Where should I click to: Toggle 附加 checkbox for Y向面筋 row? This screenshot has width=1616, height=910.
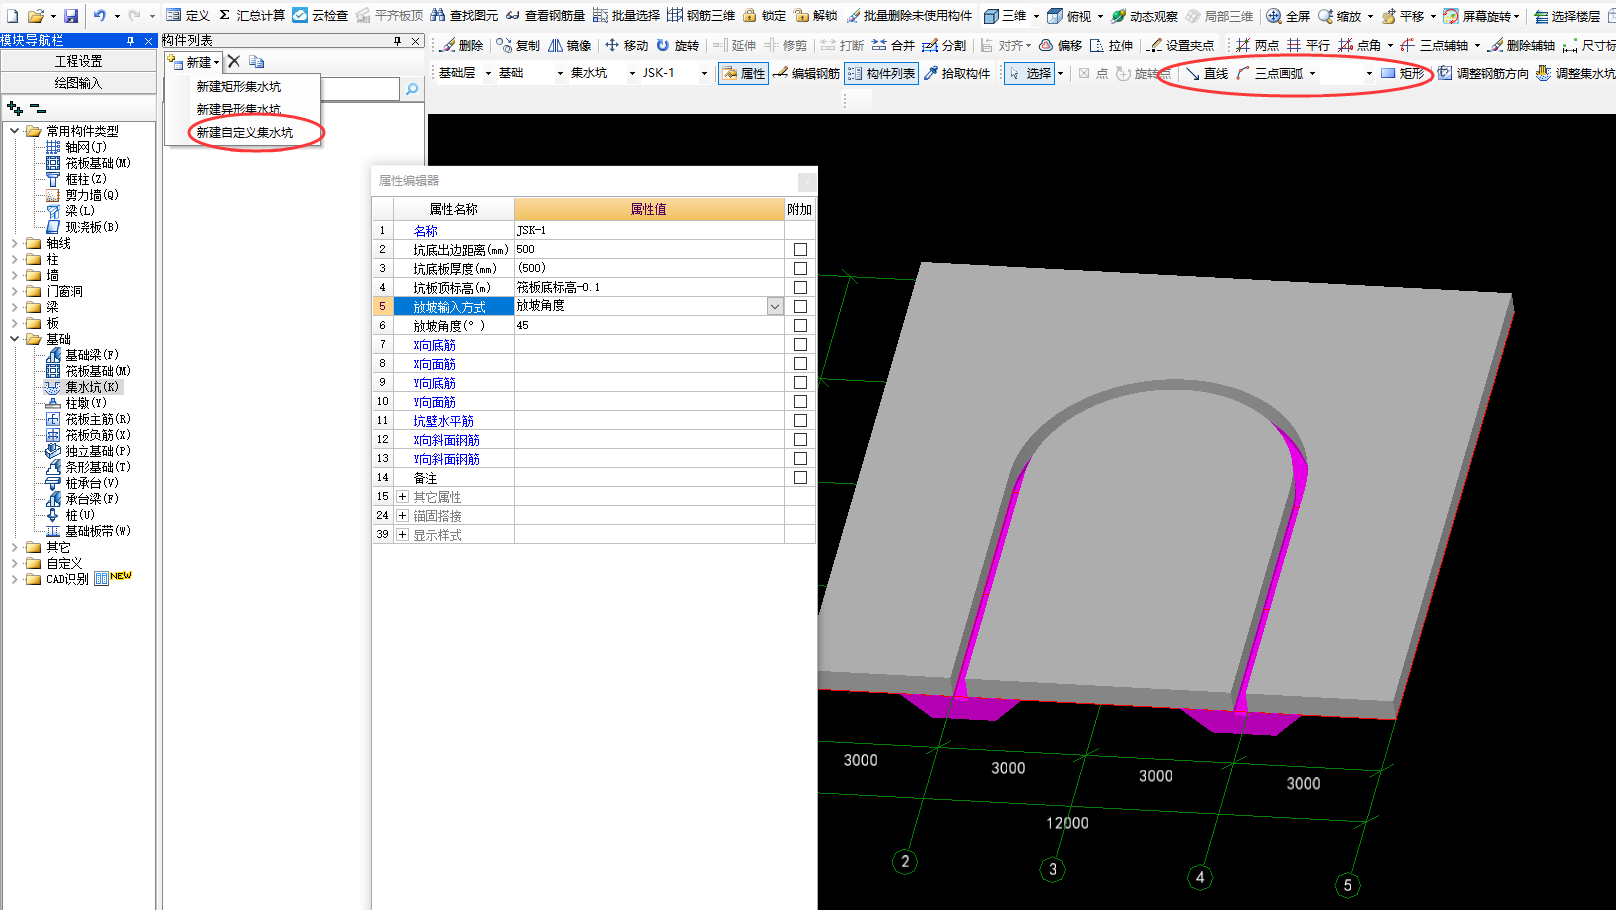pyautogui.click(x=800, y=401)
